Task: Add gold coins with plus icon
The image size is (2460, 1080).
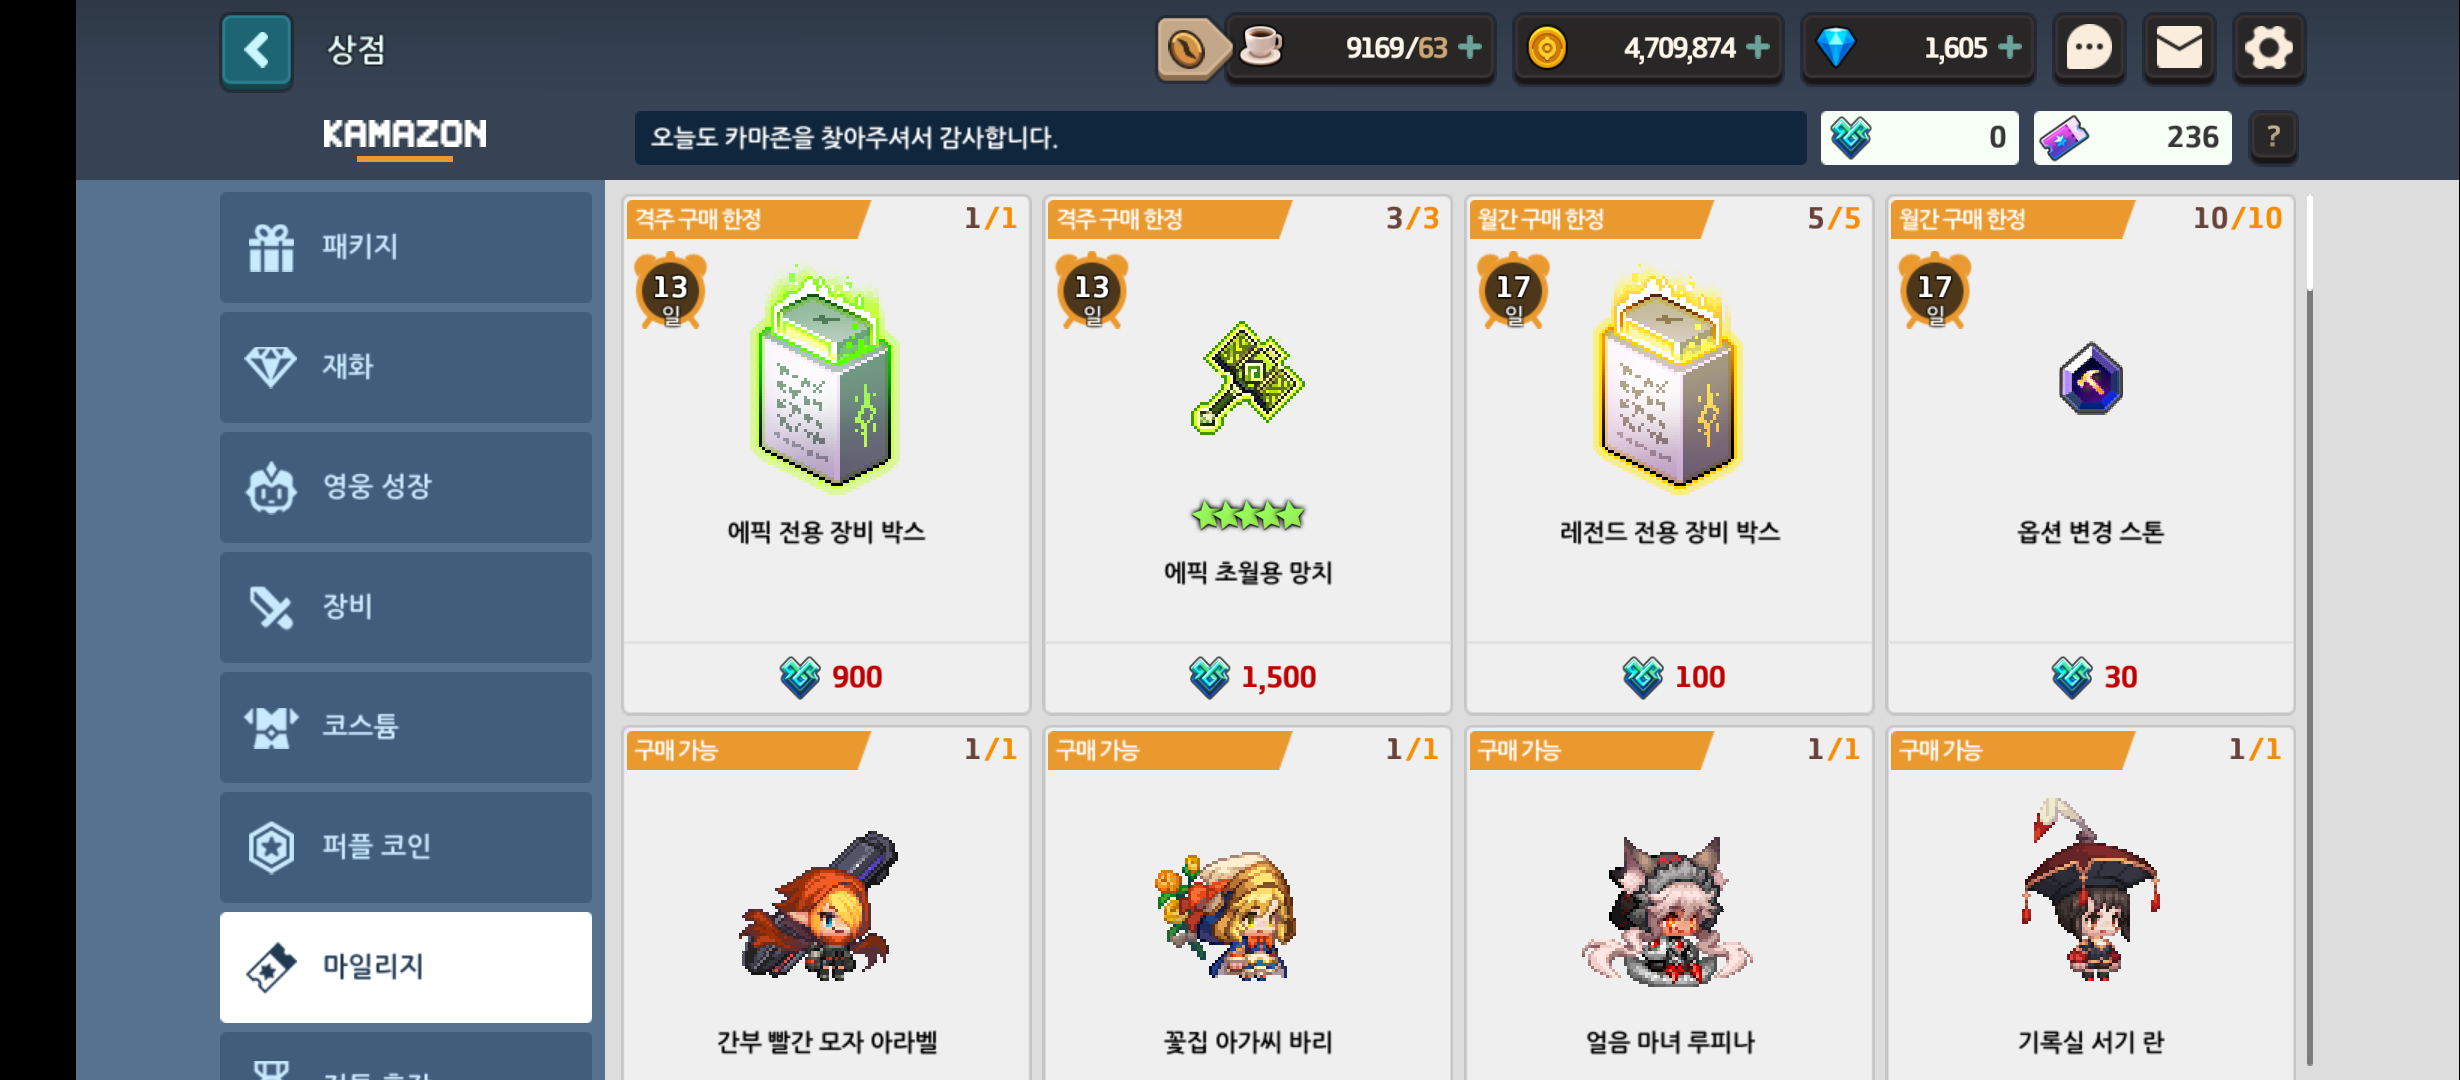Action: pyautogui.click(x=1758, y=47)
